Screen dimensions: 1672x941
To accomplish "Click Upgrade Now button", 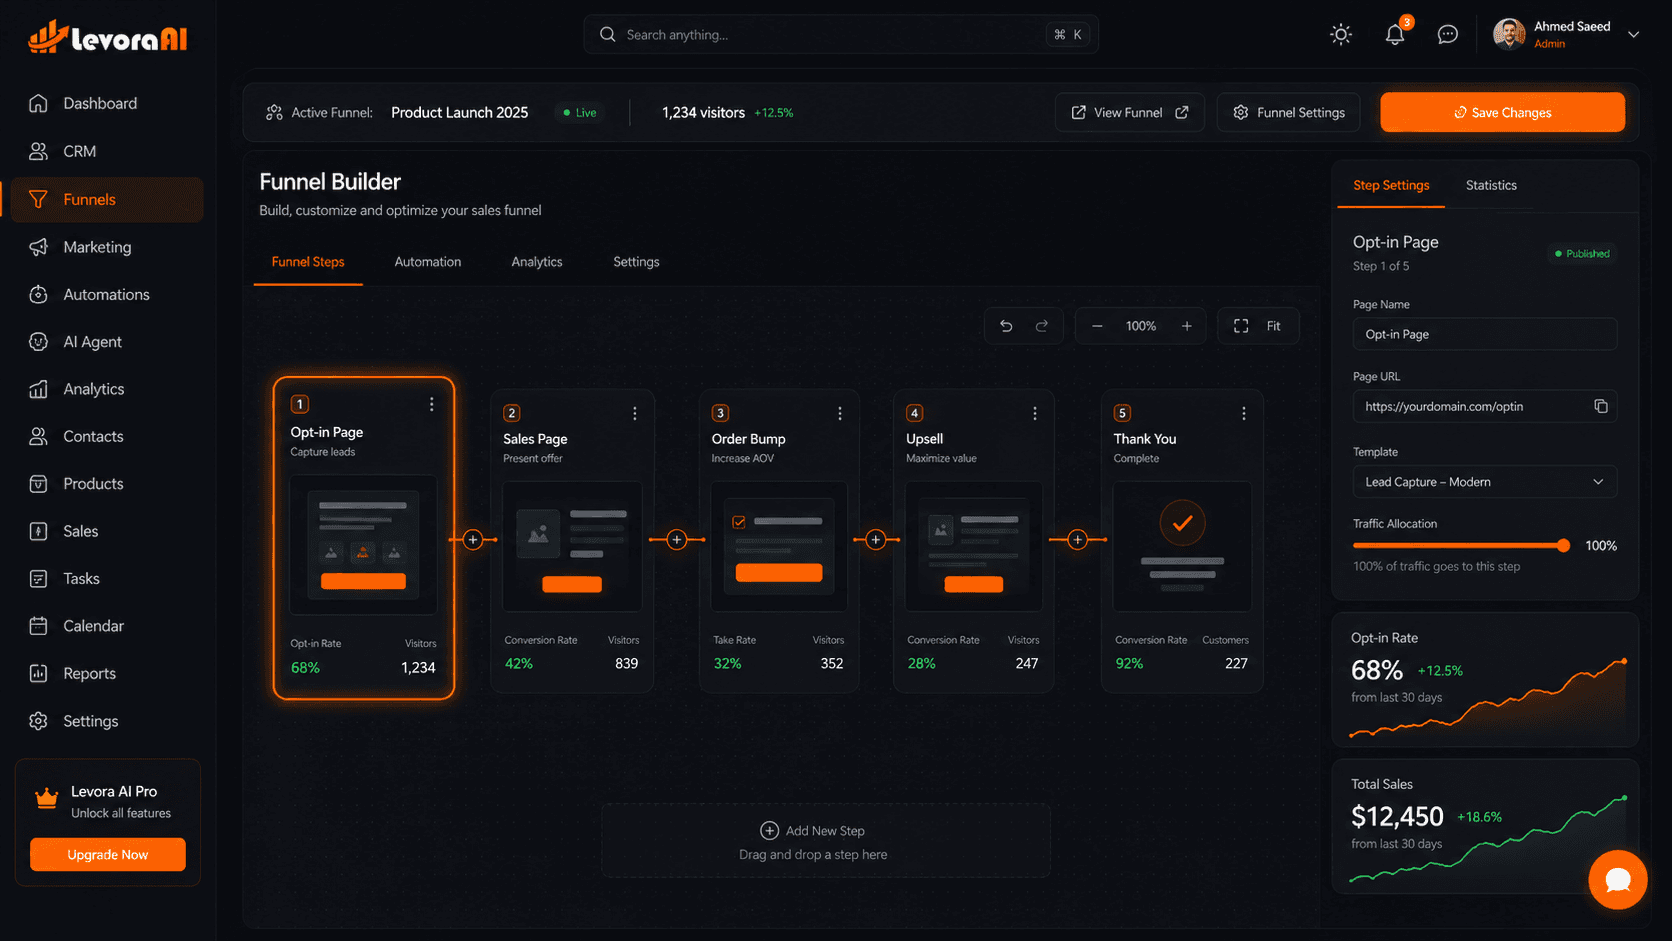I will pos(108,855).
